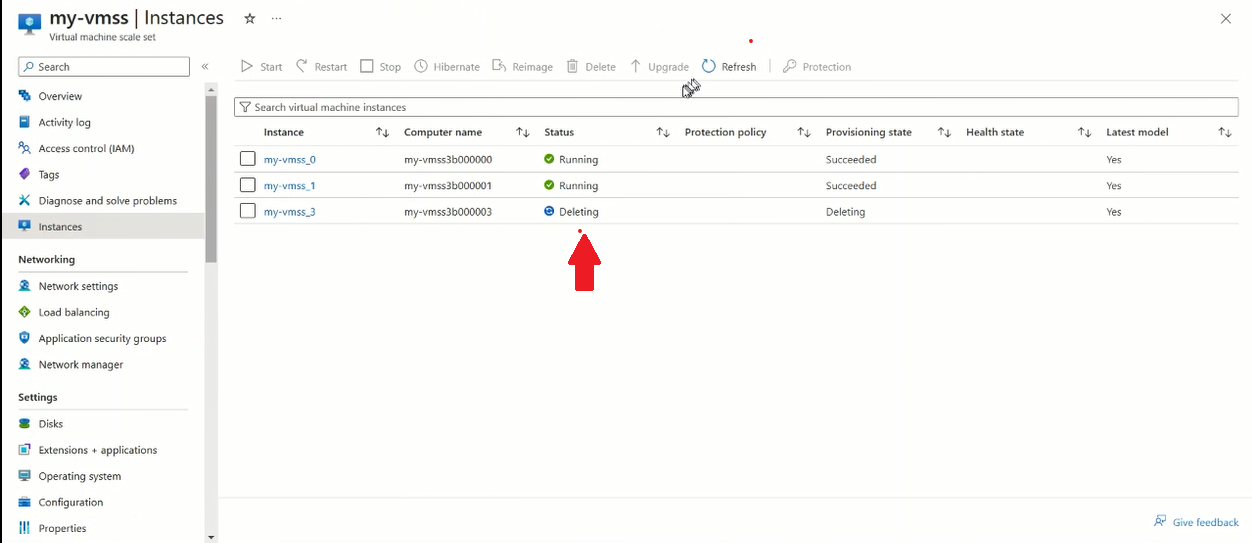Favorite the resource with the star icon

[x=250, y=18]
